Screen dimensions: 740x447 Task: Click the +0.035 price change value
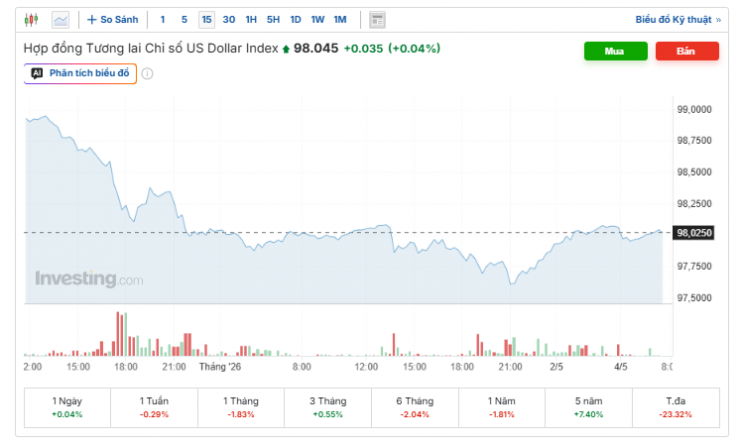pyautogui.click(x=363, y=49)
